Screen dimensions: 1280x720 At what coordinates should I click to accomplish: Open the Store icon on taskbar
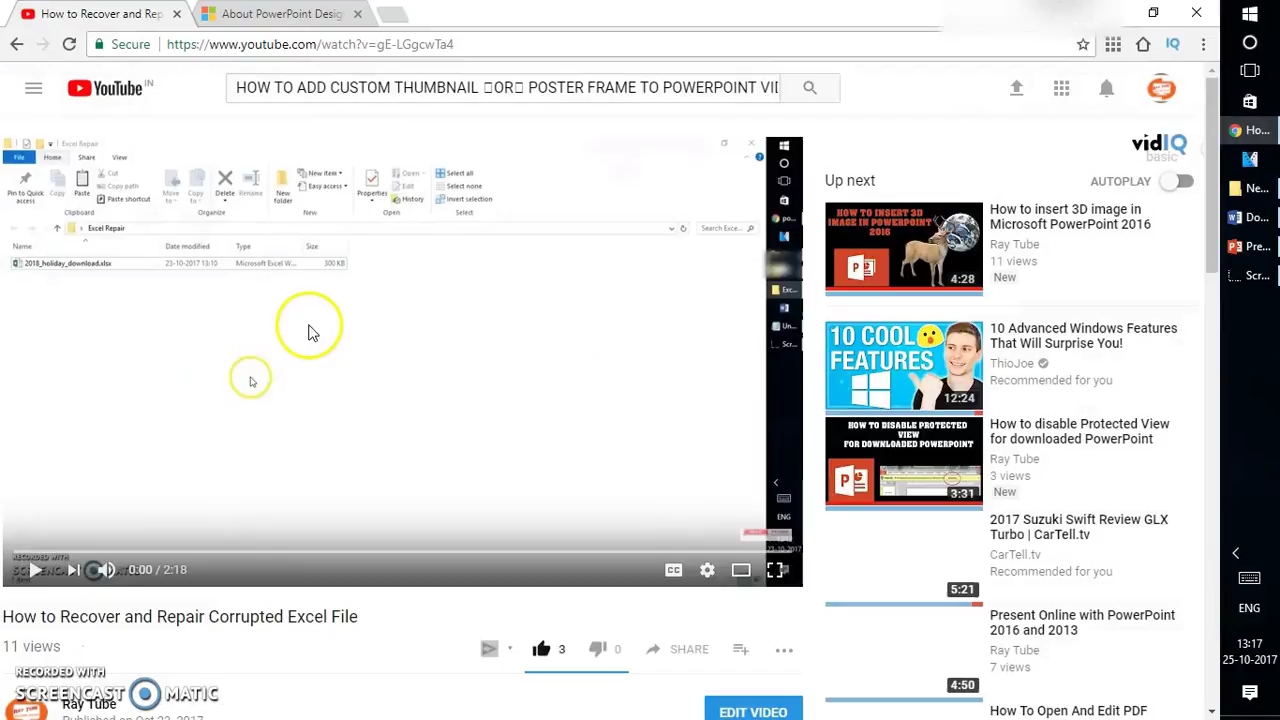click(x=1249, y=101)
